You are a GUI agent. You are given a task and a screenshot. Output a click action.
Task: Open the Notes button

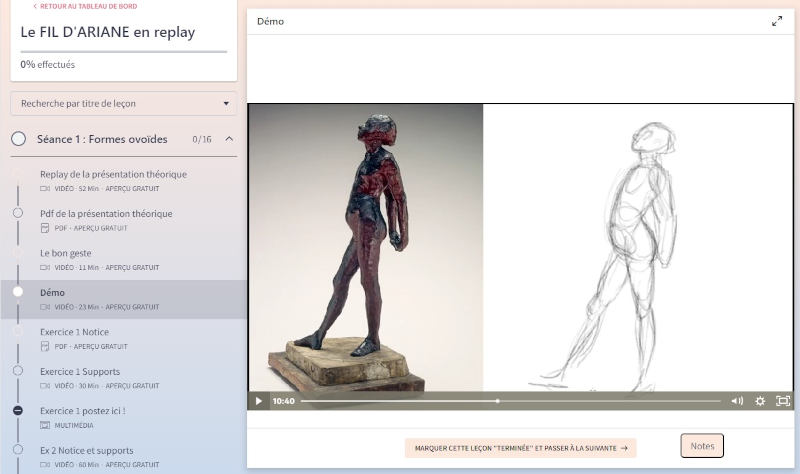[x=702, y=446]
